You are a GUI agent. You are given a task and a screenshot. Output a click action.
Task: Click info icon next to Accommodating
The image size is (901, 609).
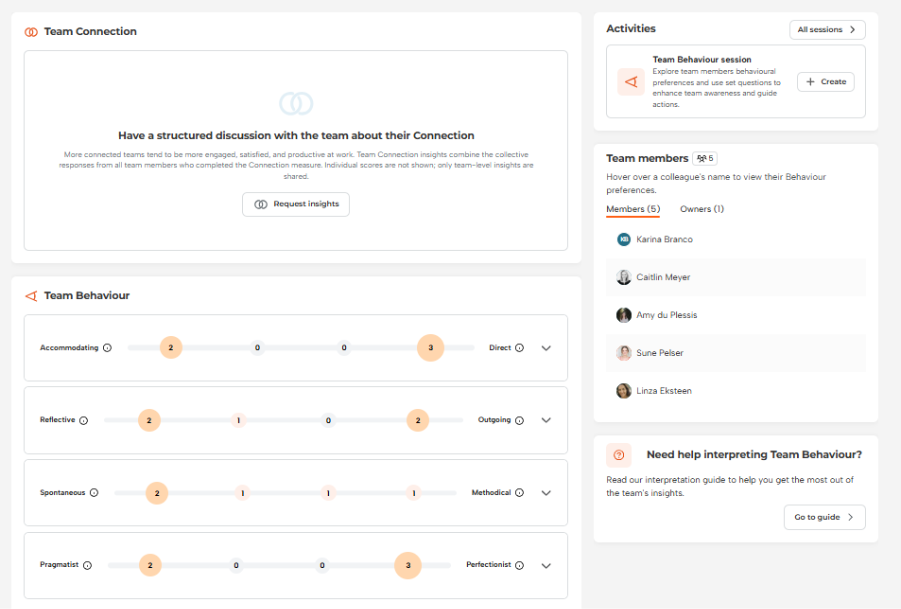click(107, 348)
